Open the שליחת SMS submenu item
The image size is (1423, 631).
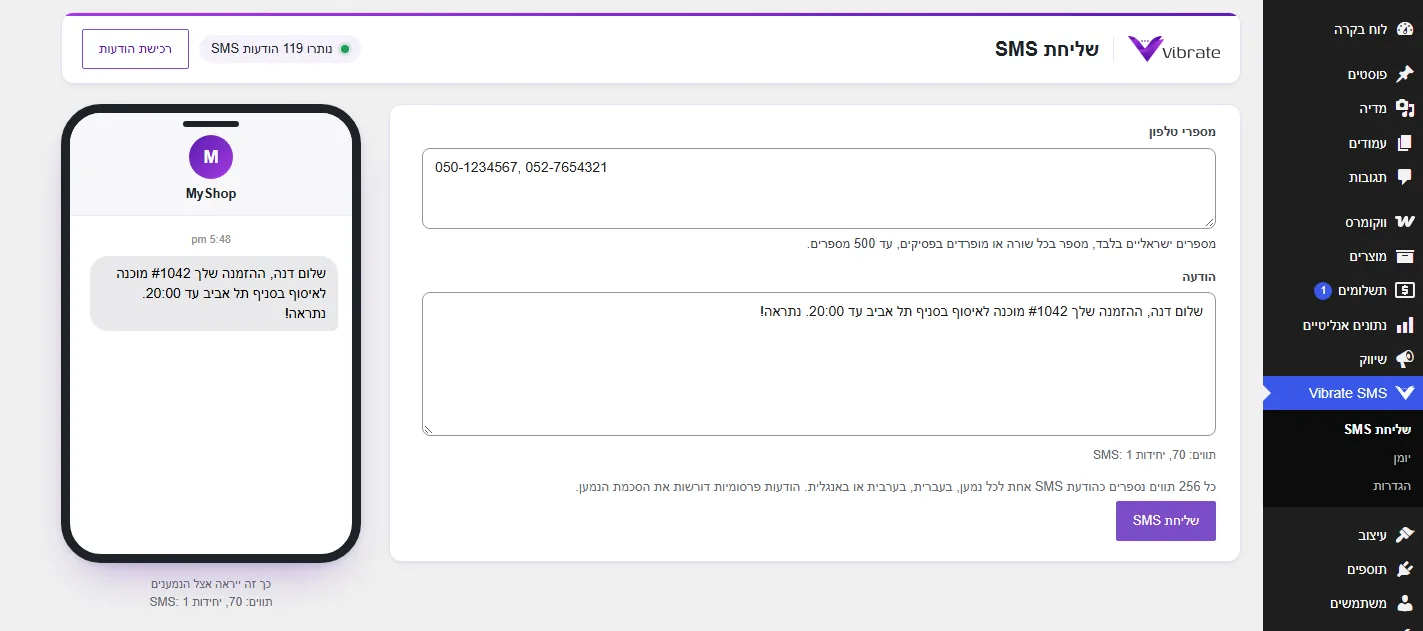pos(1377,429)
